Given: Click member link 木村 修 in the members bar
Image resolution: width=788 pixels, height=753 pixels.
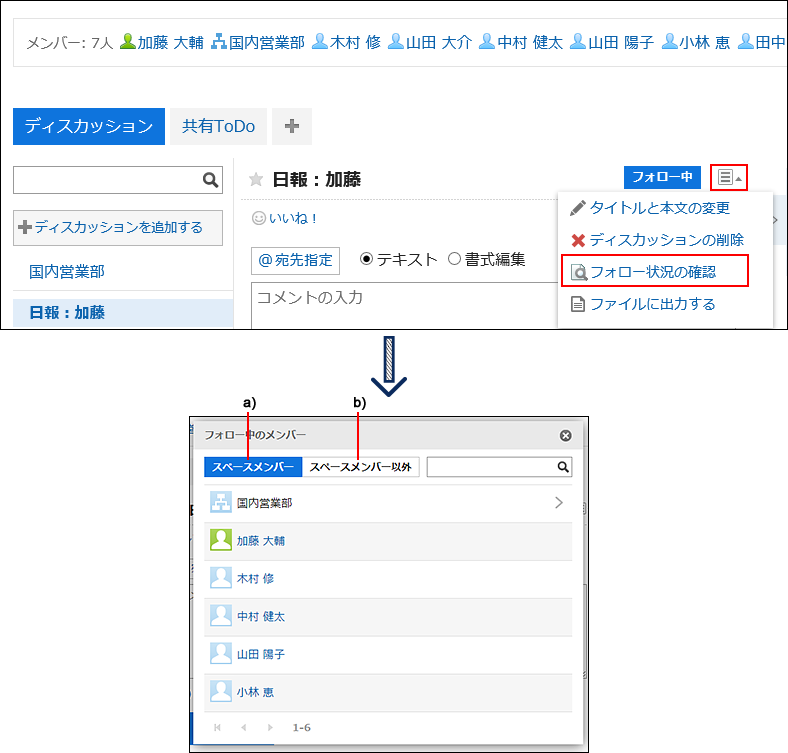Looking at the screenshot, I should pos(355,42).
